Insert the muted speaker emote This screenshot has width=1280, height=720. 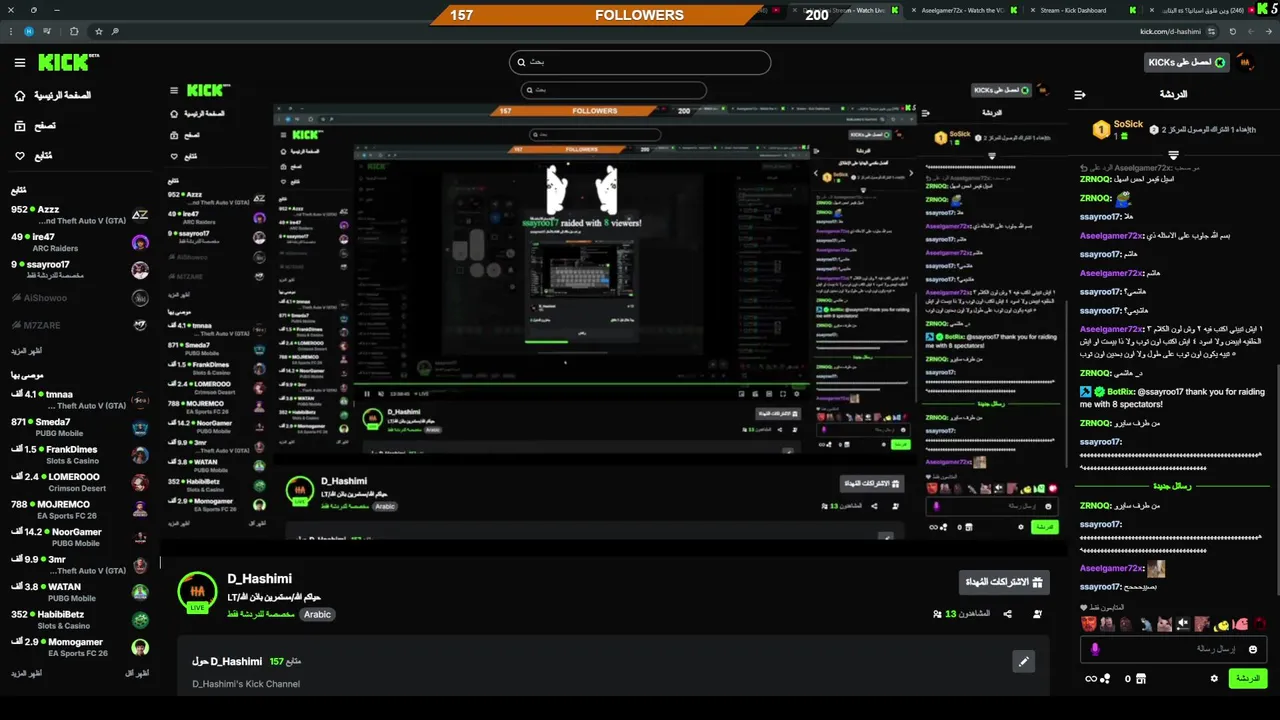(x=1184, y=623)
